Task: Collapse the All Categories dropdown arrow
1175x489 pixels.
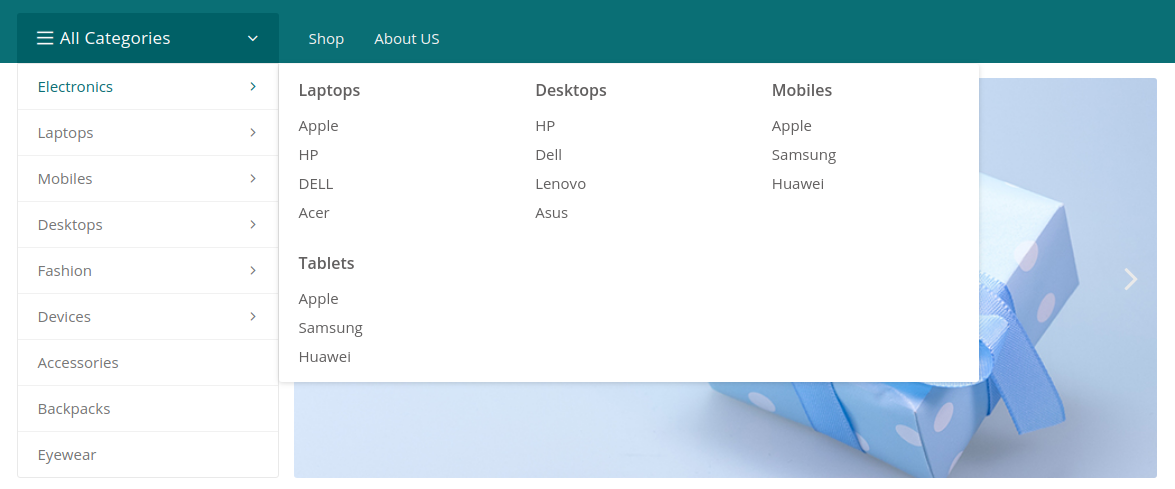Action: point(253,38)
